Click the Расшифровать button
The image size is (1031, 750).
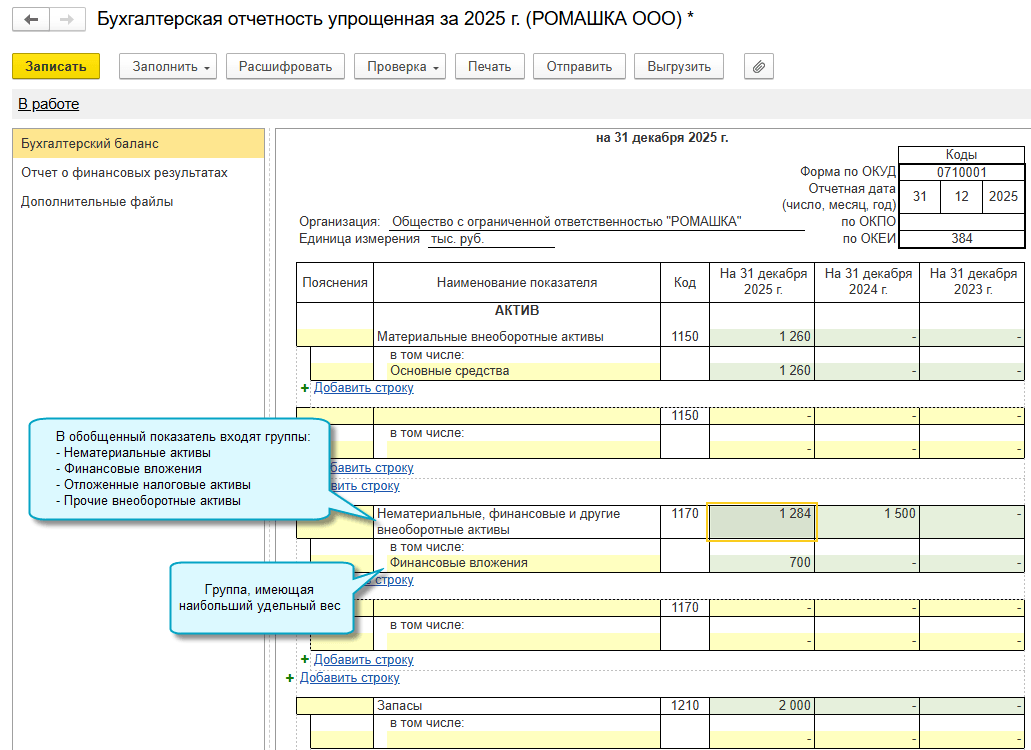(285, 66)
